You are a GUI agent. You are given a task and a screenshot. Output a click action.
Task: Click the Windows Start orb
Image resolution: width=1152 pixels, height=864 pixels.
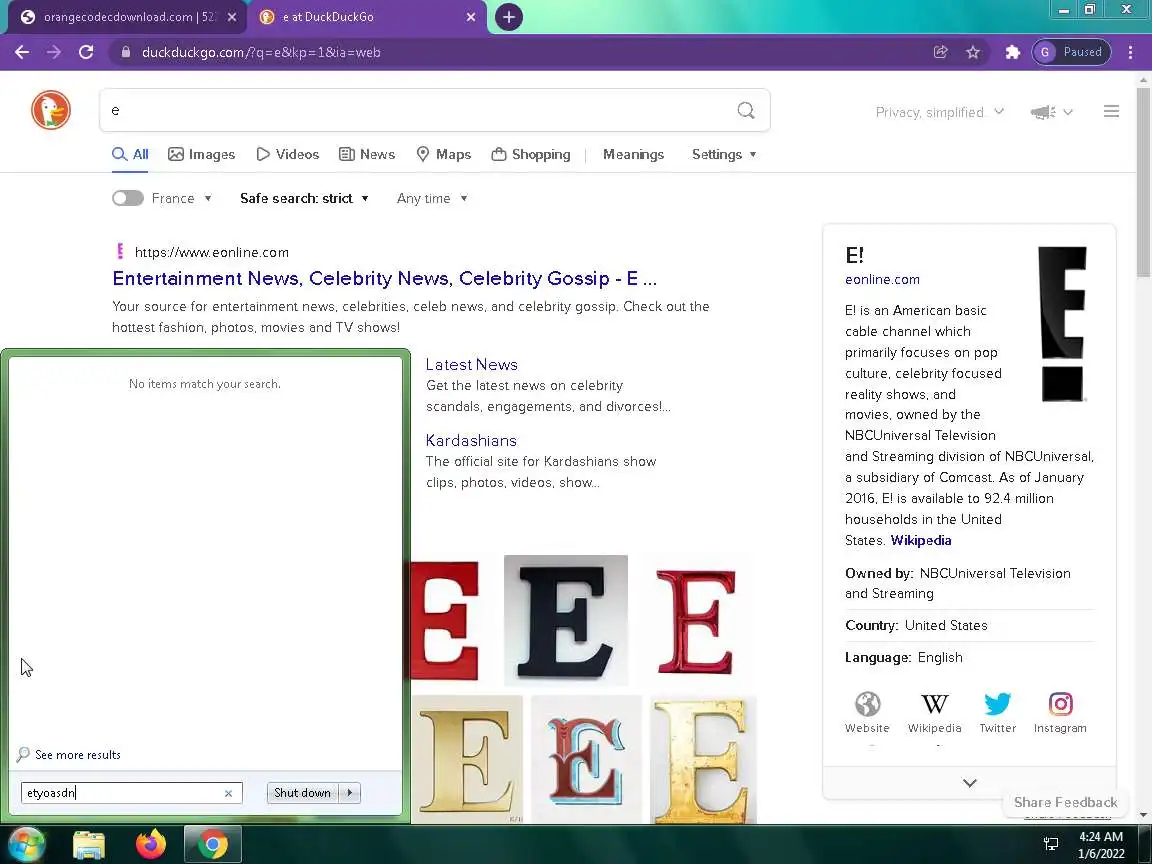coord(26,844)
